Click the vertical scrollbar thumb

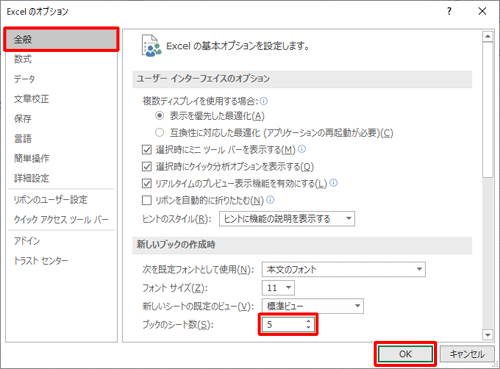[488, 110]
